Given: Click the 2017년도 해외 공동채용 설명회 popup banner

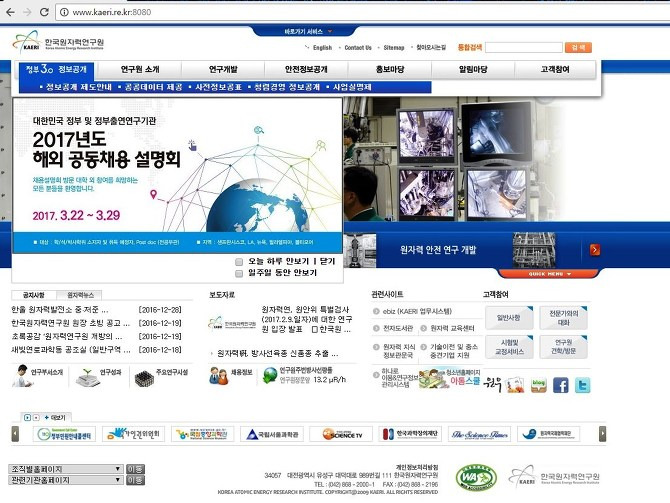Looking at the screenshot, I should click(178, 175).
